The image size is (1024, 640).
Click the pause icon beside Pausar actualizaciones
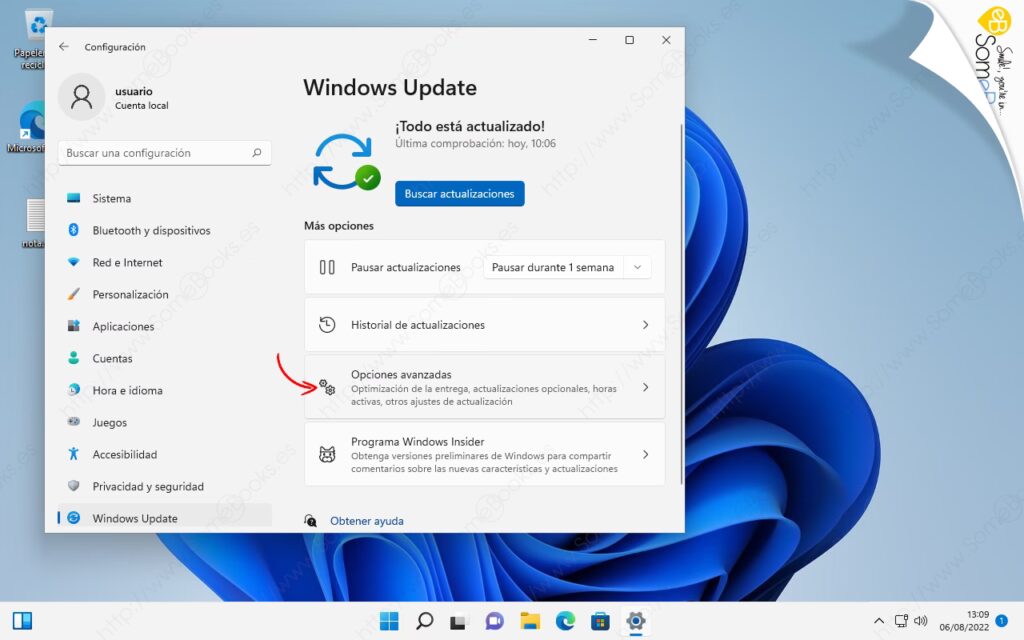(326, 267)
